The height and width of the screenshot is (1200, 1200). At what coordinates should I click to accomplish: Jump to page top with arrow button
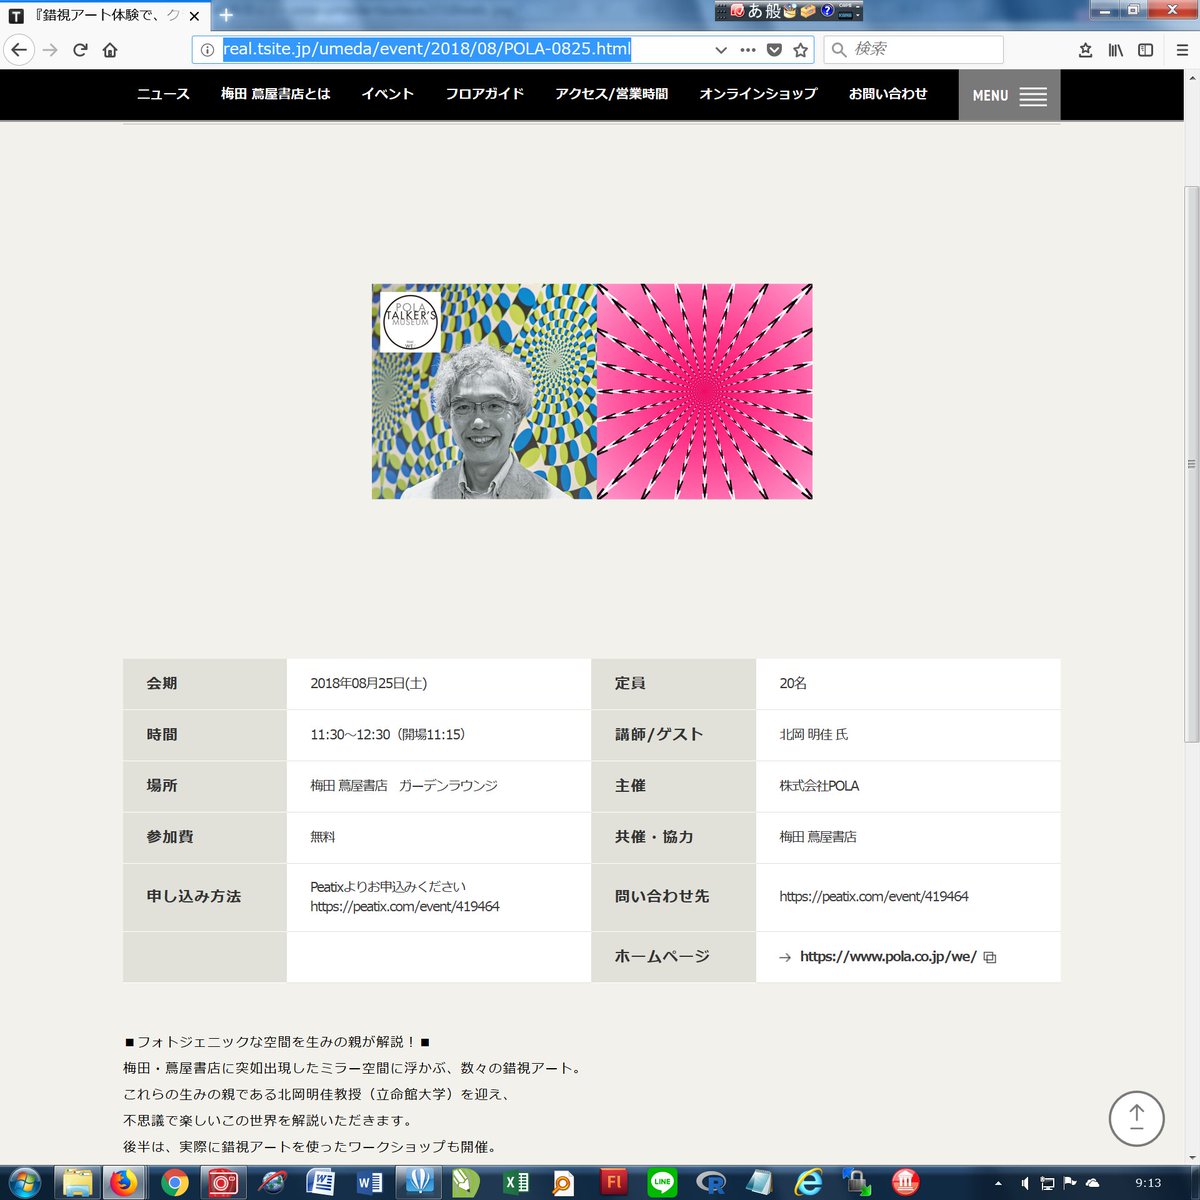coord(1136,1118)
